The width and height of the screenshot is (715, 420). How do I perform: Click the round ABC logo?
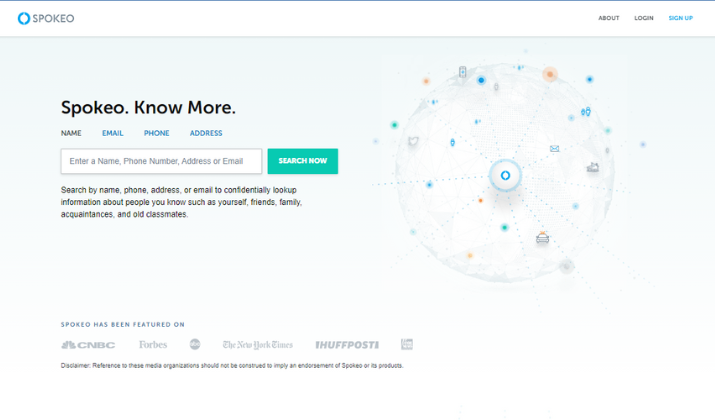pyautogui.click(x=195, y=344)
